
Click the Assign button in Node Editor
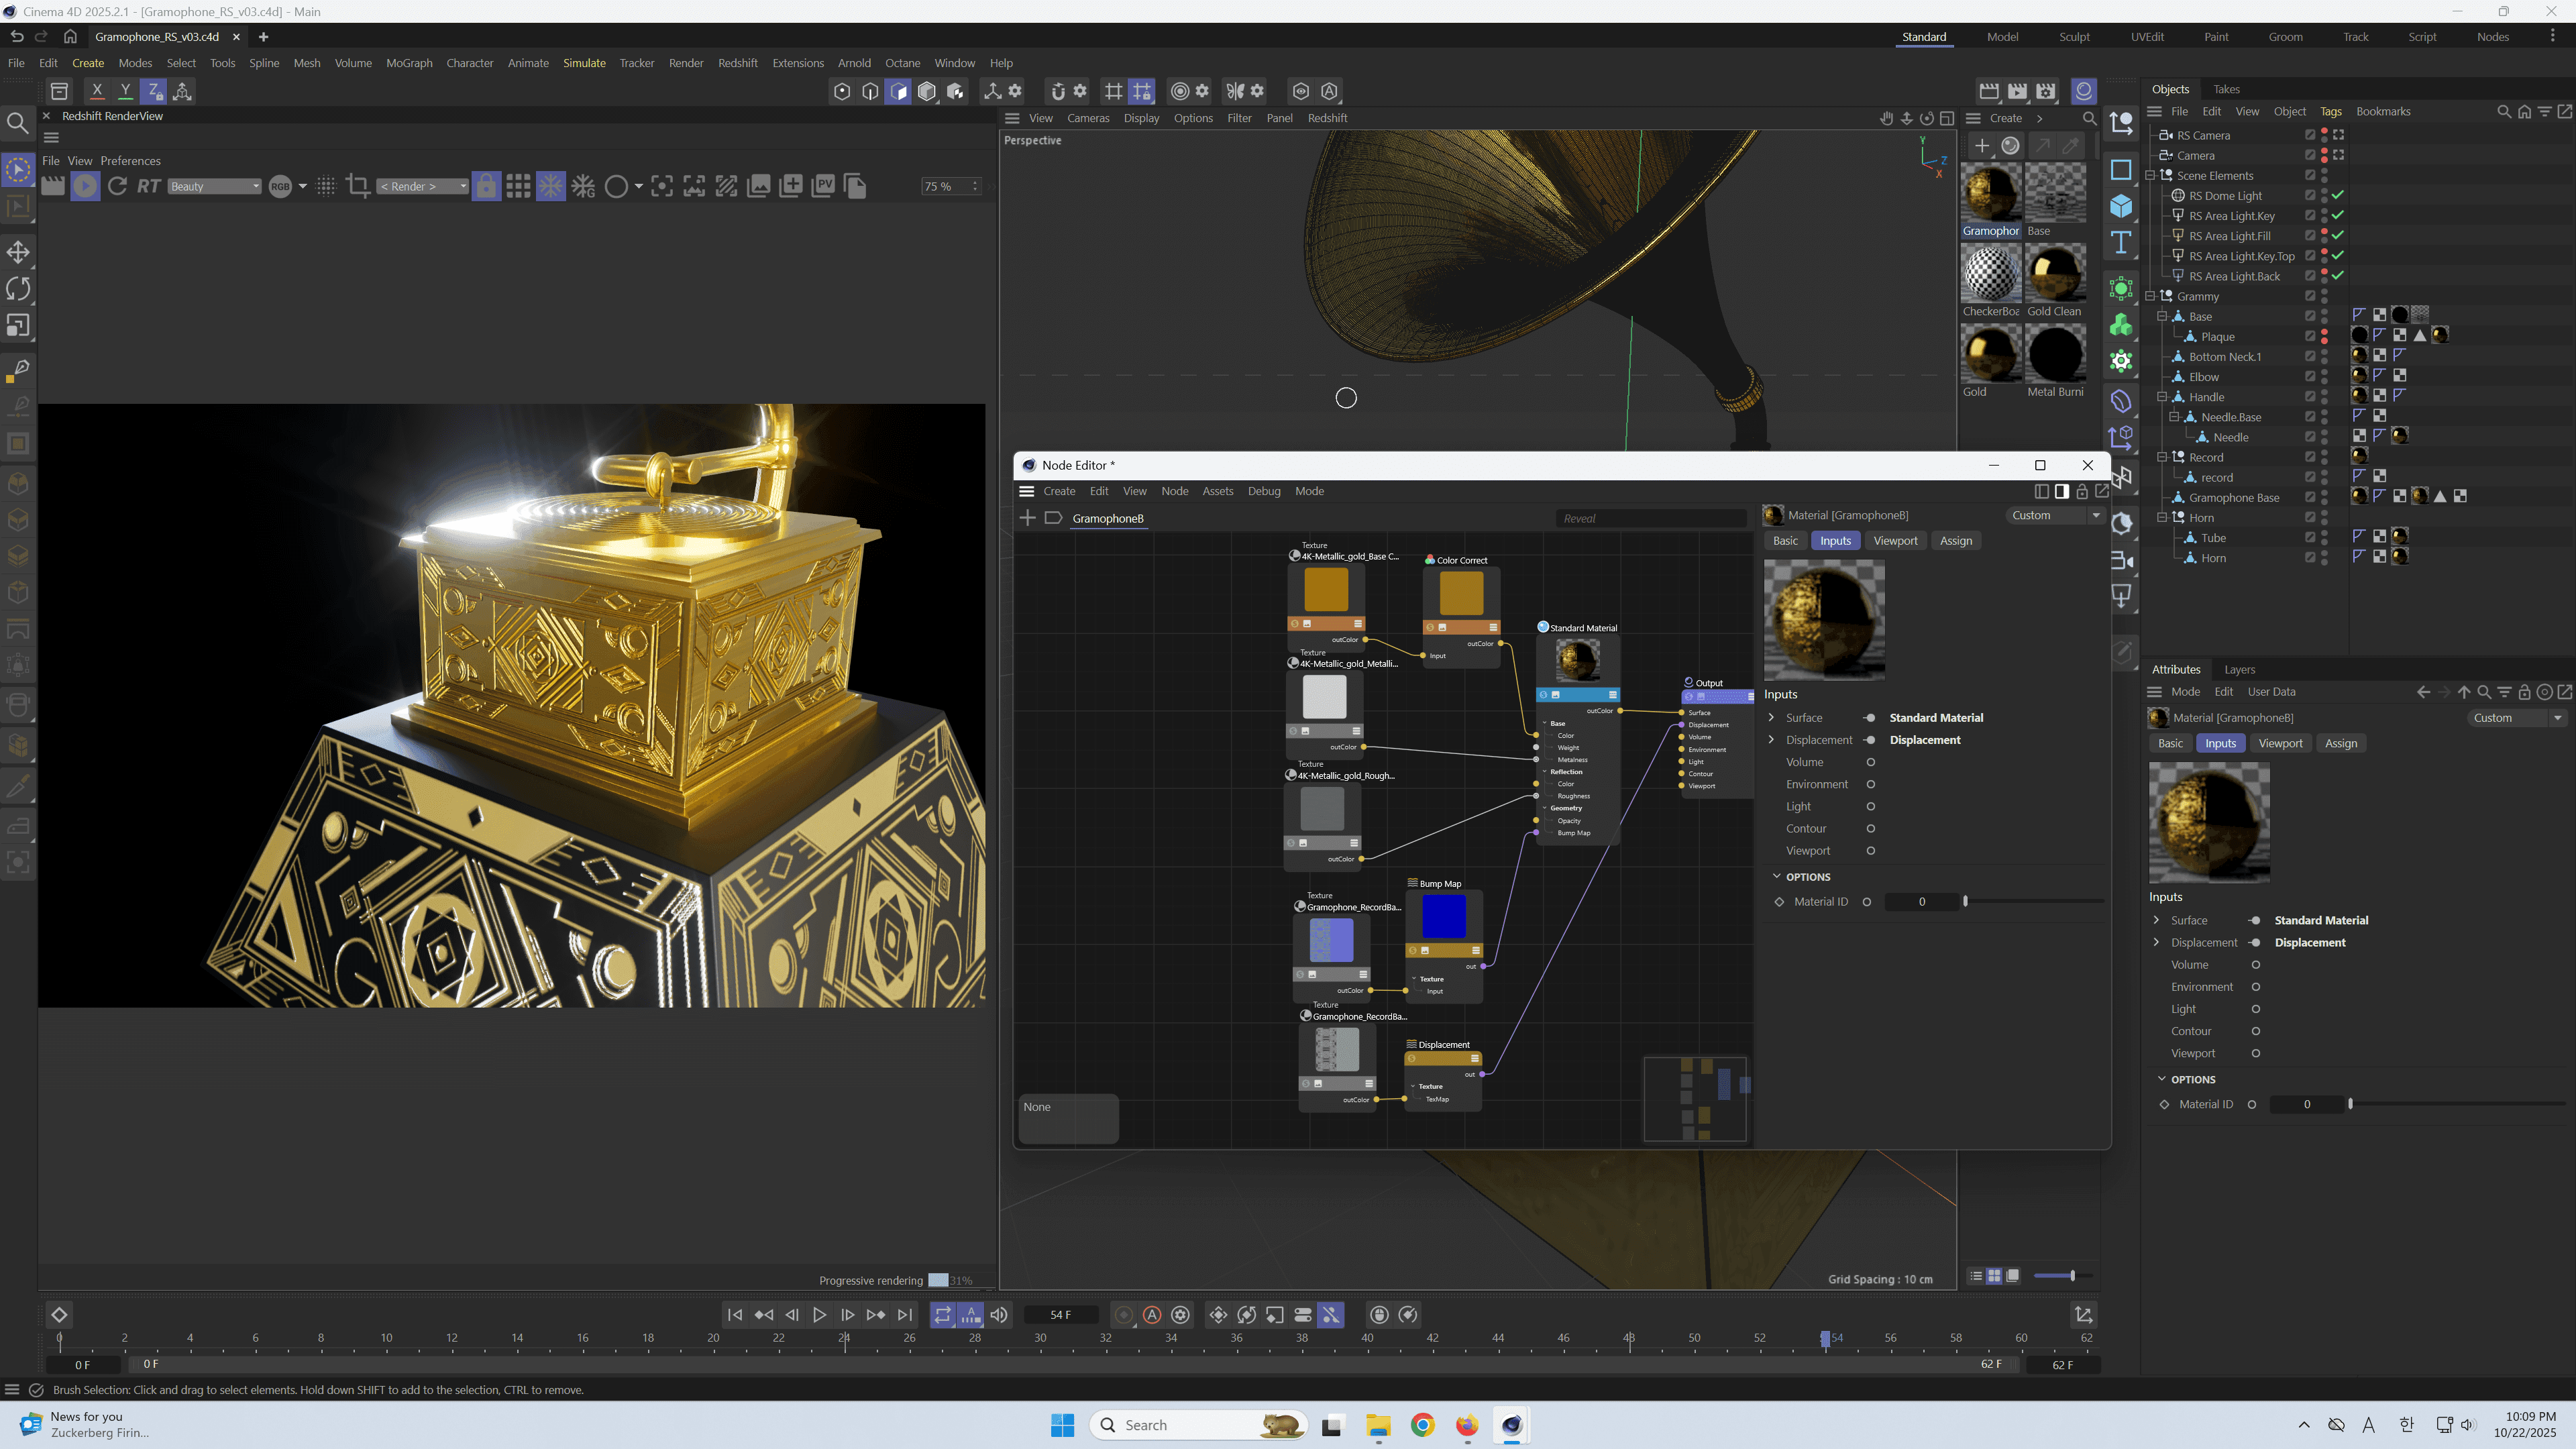[x=1955, y=541]
